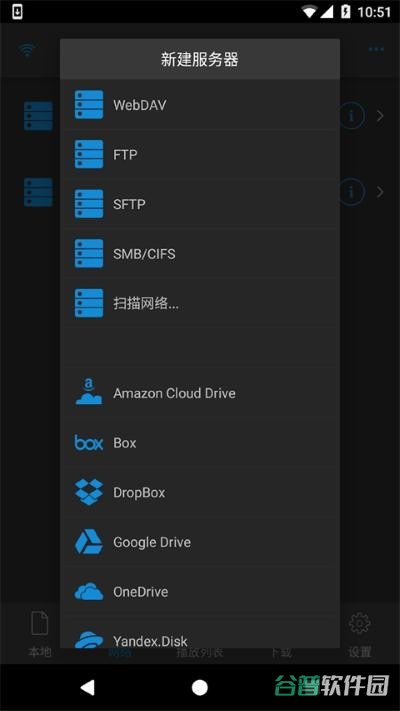This screenshot has width=400, height=711.
Task: Expand the first background server's chevron
Action: point(380,116)
